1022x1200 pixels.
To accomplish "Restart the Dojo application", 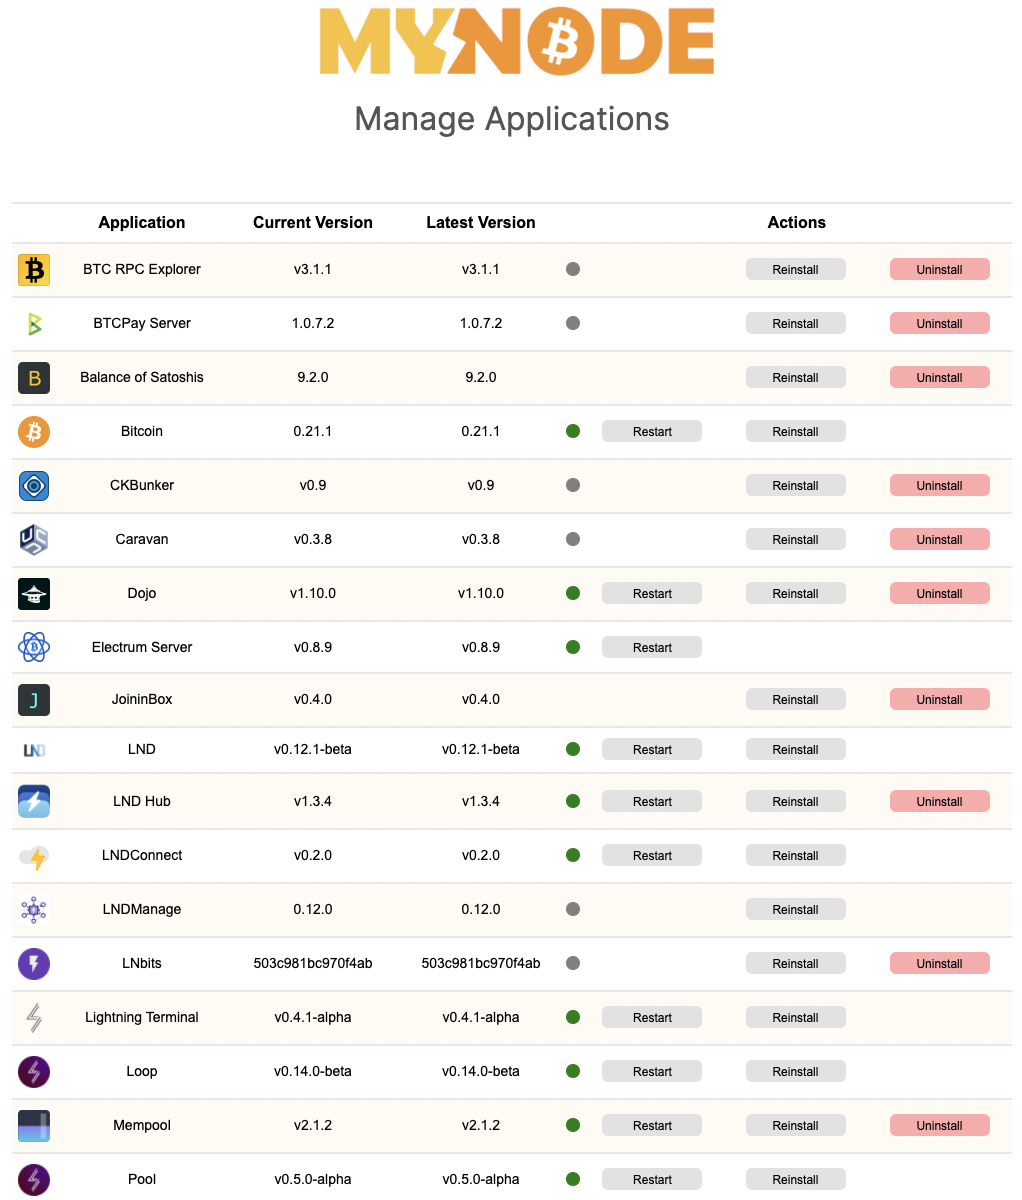I will (652, 593).
